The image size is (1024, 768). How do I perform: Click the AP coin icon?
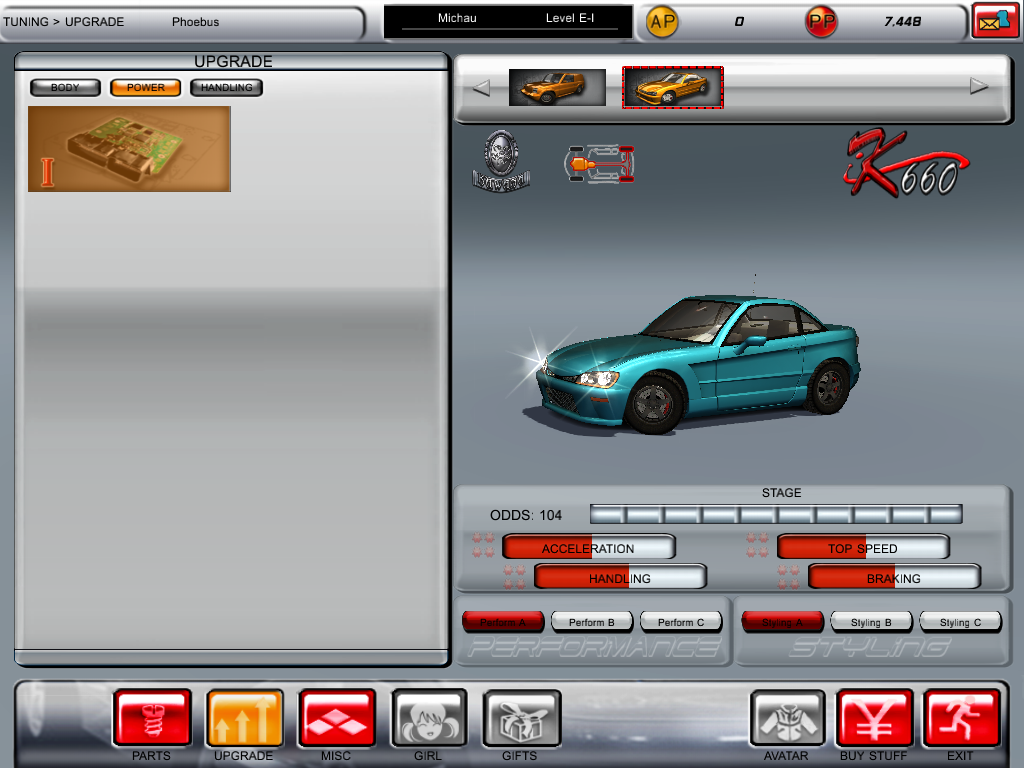662,22
